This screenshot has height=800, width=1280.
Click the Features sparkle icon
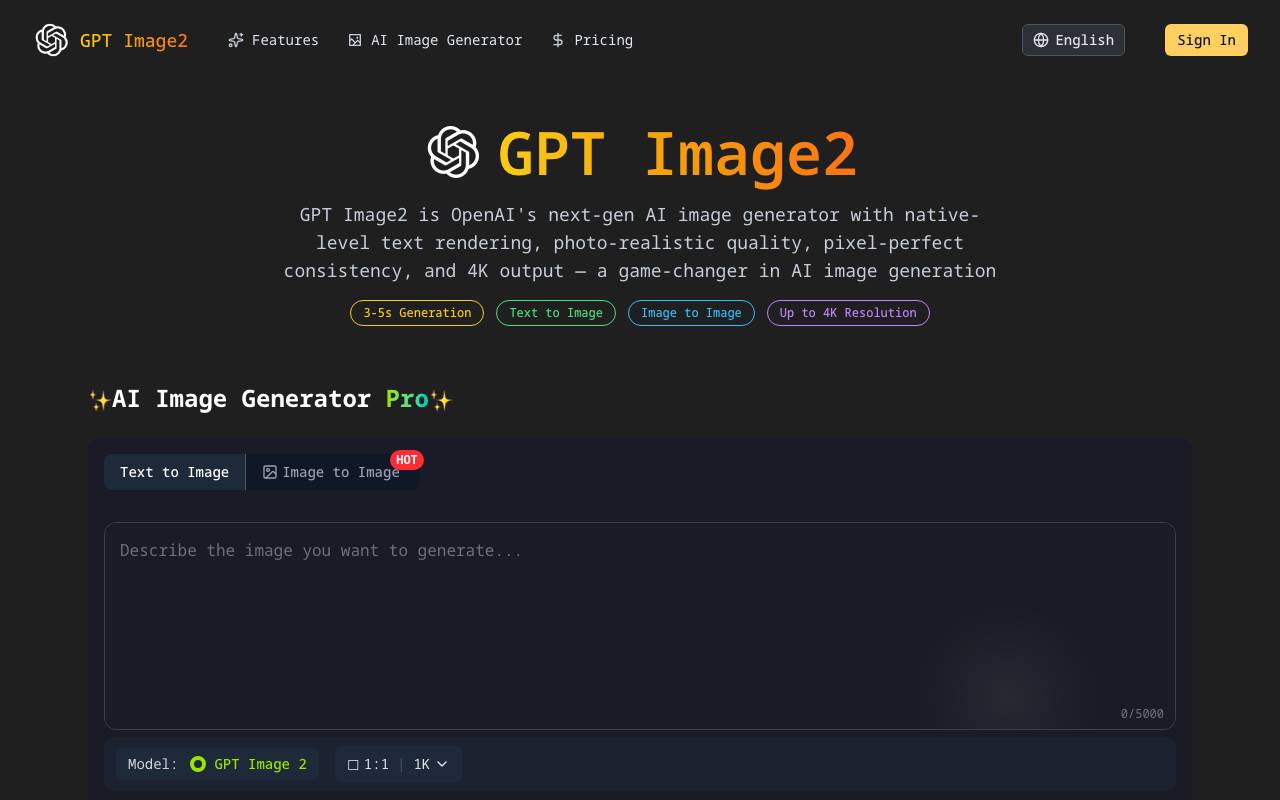pos(236,40)
